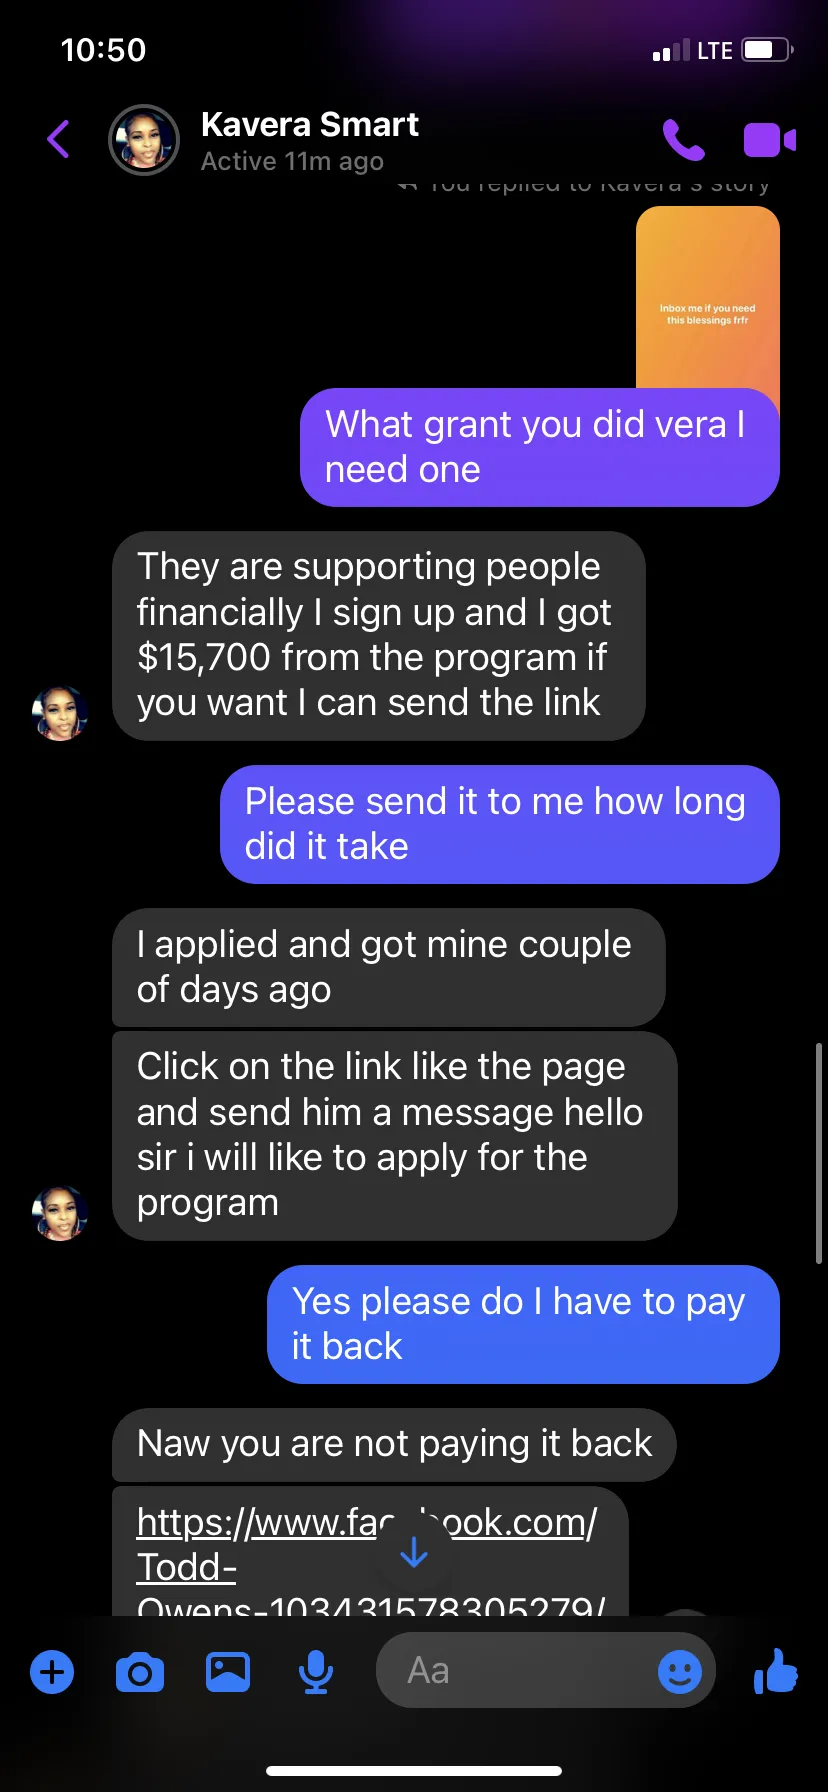Tap the "Naw you are not paying it back" bubble
The height and width of the screenshot is (1792, 828).
tap(394, 1444)
